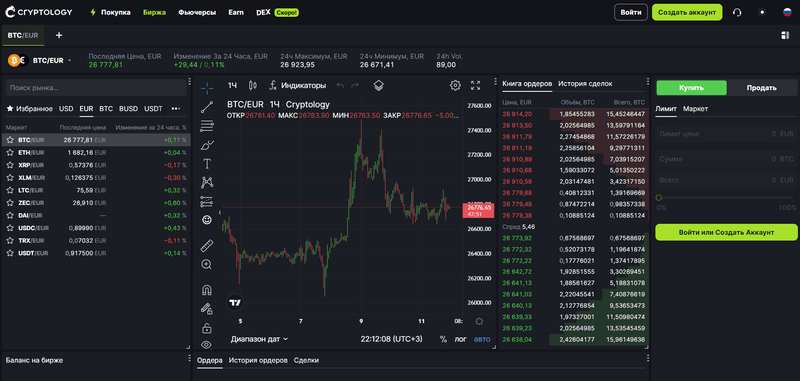The image size is (800, 381).
Task: Switch the chart to fullscreen mode
Action: (476, 85)
